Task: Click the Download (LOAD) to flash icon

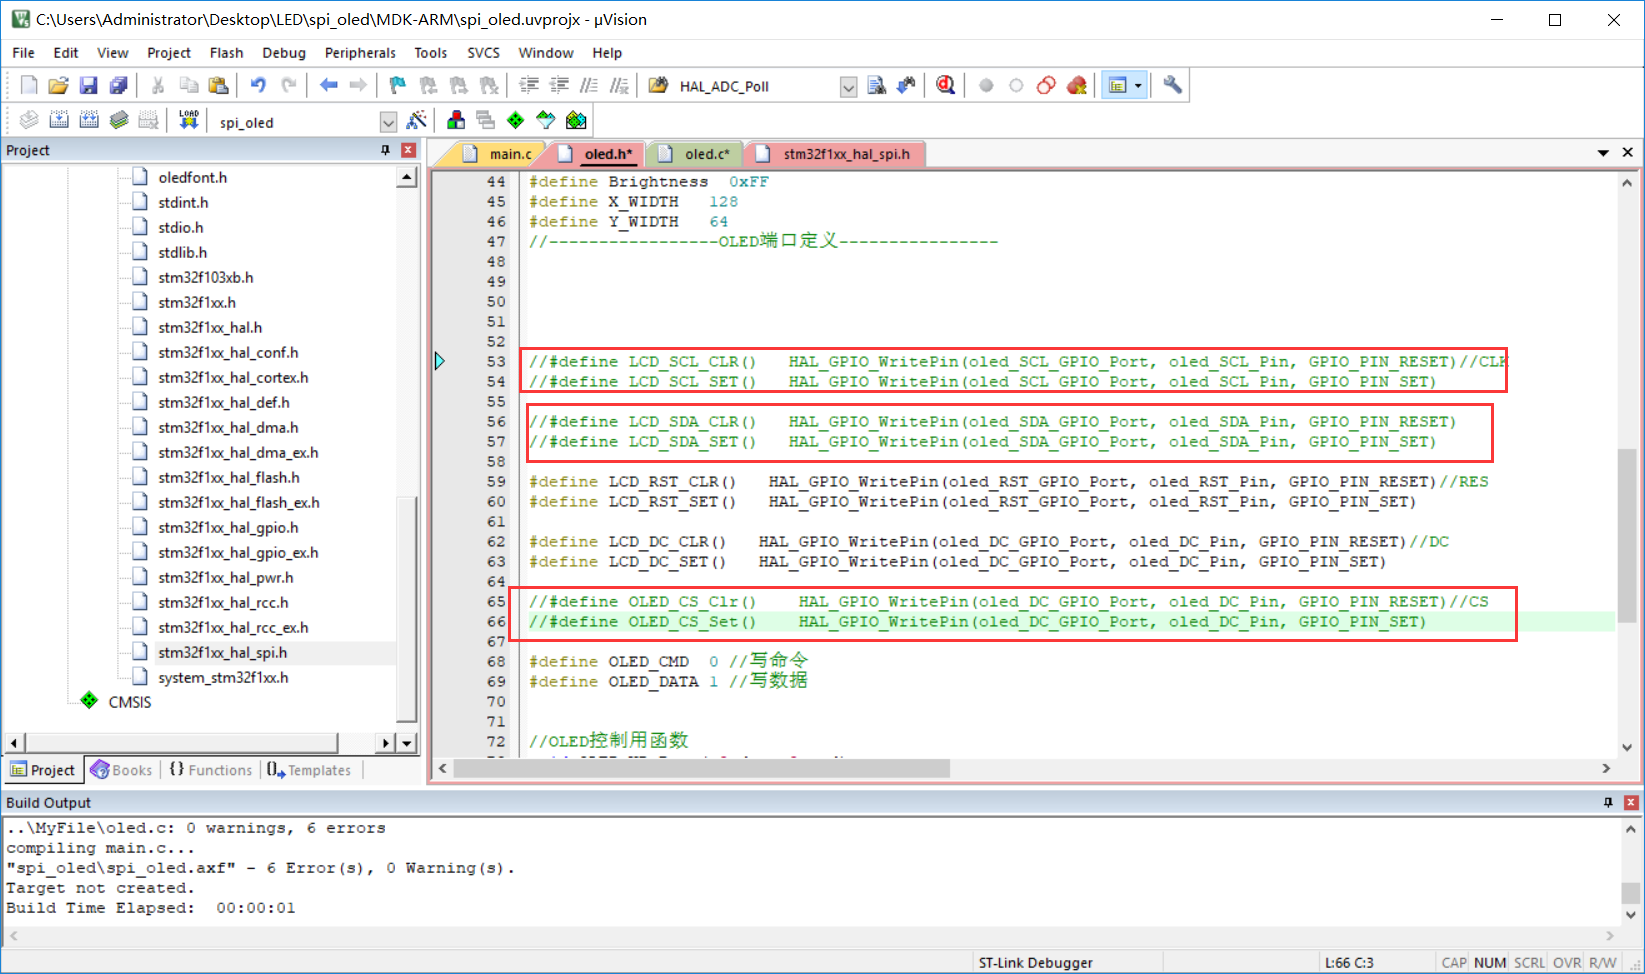Action: pos(189,121)
